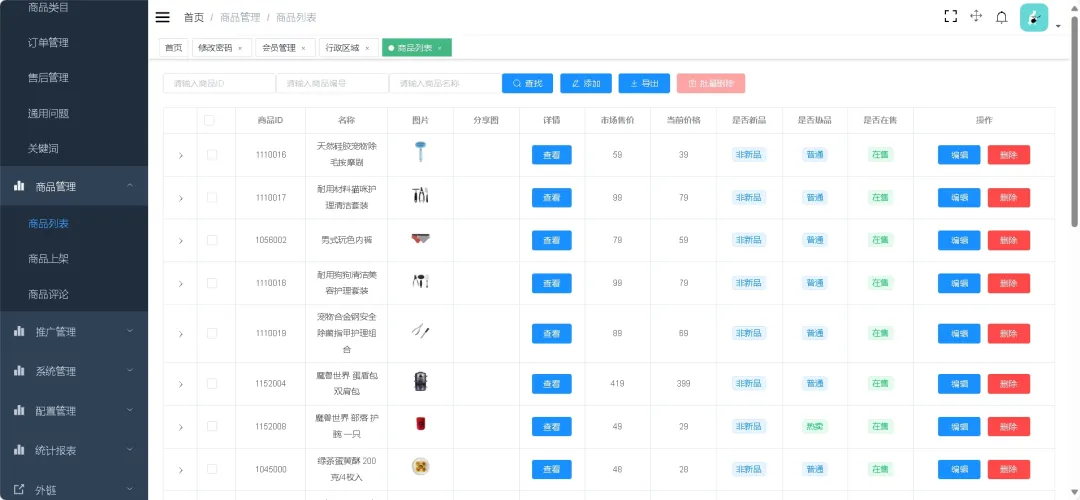Image resolution: width=1080 pixels, height=500 pixels.
Task: Close the 行政区域 tab
Action: [367, 48]
